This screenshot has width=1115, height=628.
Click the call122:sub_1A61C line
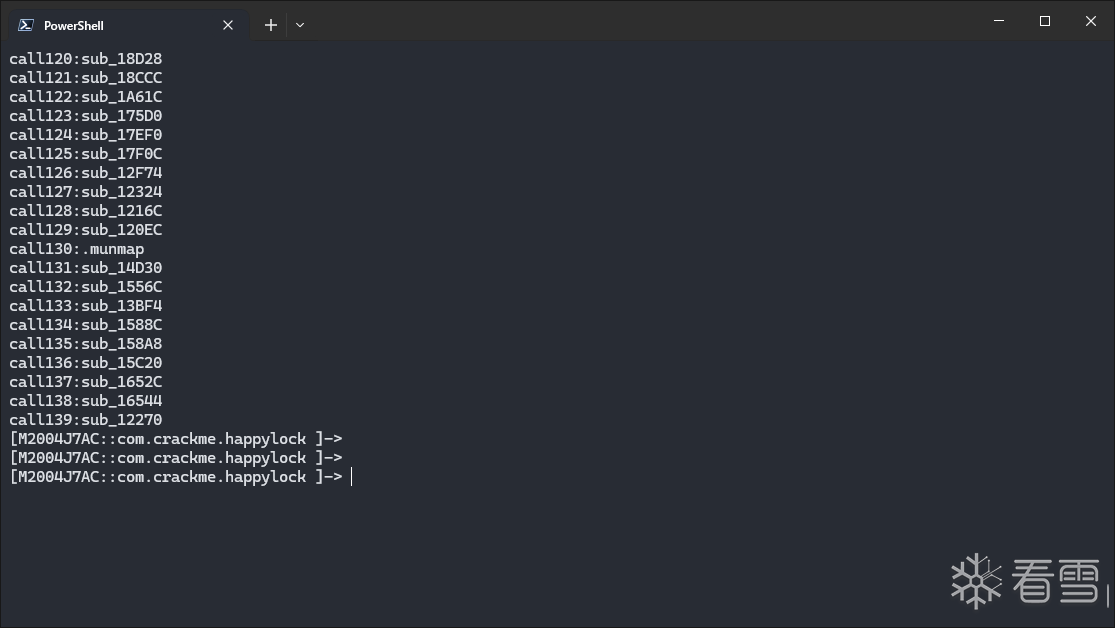[86, 97]
